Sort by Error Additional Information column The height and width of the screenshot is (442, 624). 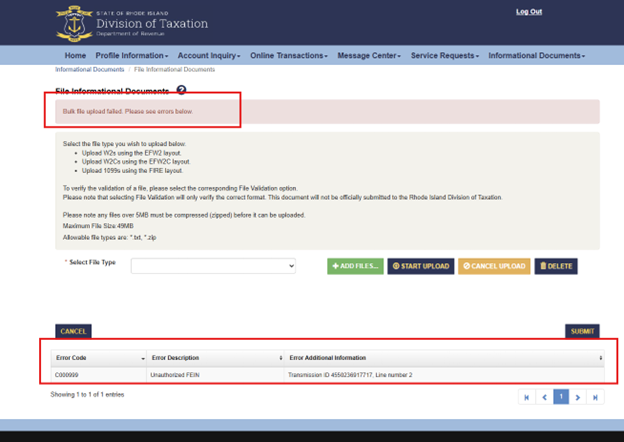[444, 358]
